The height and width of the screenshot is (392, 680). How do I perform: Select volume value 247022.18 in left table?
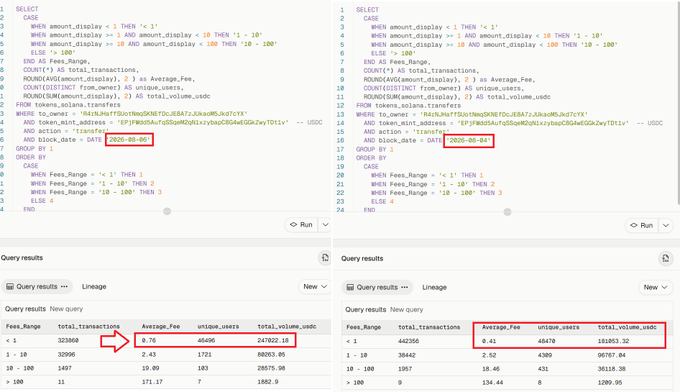(x=273, y=340)
